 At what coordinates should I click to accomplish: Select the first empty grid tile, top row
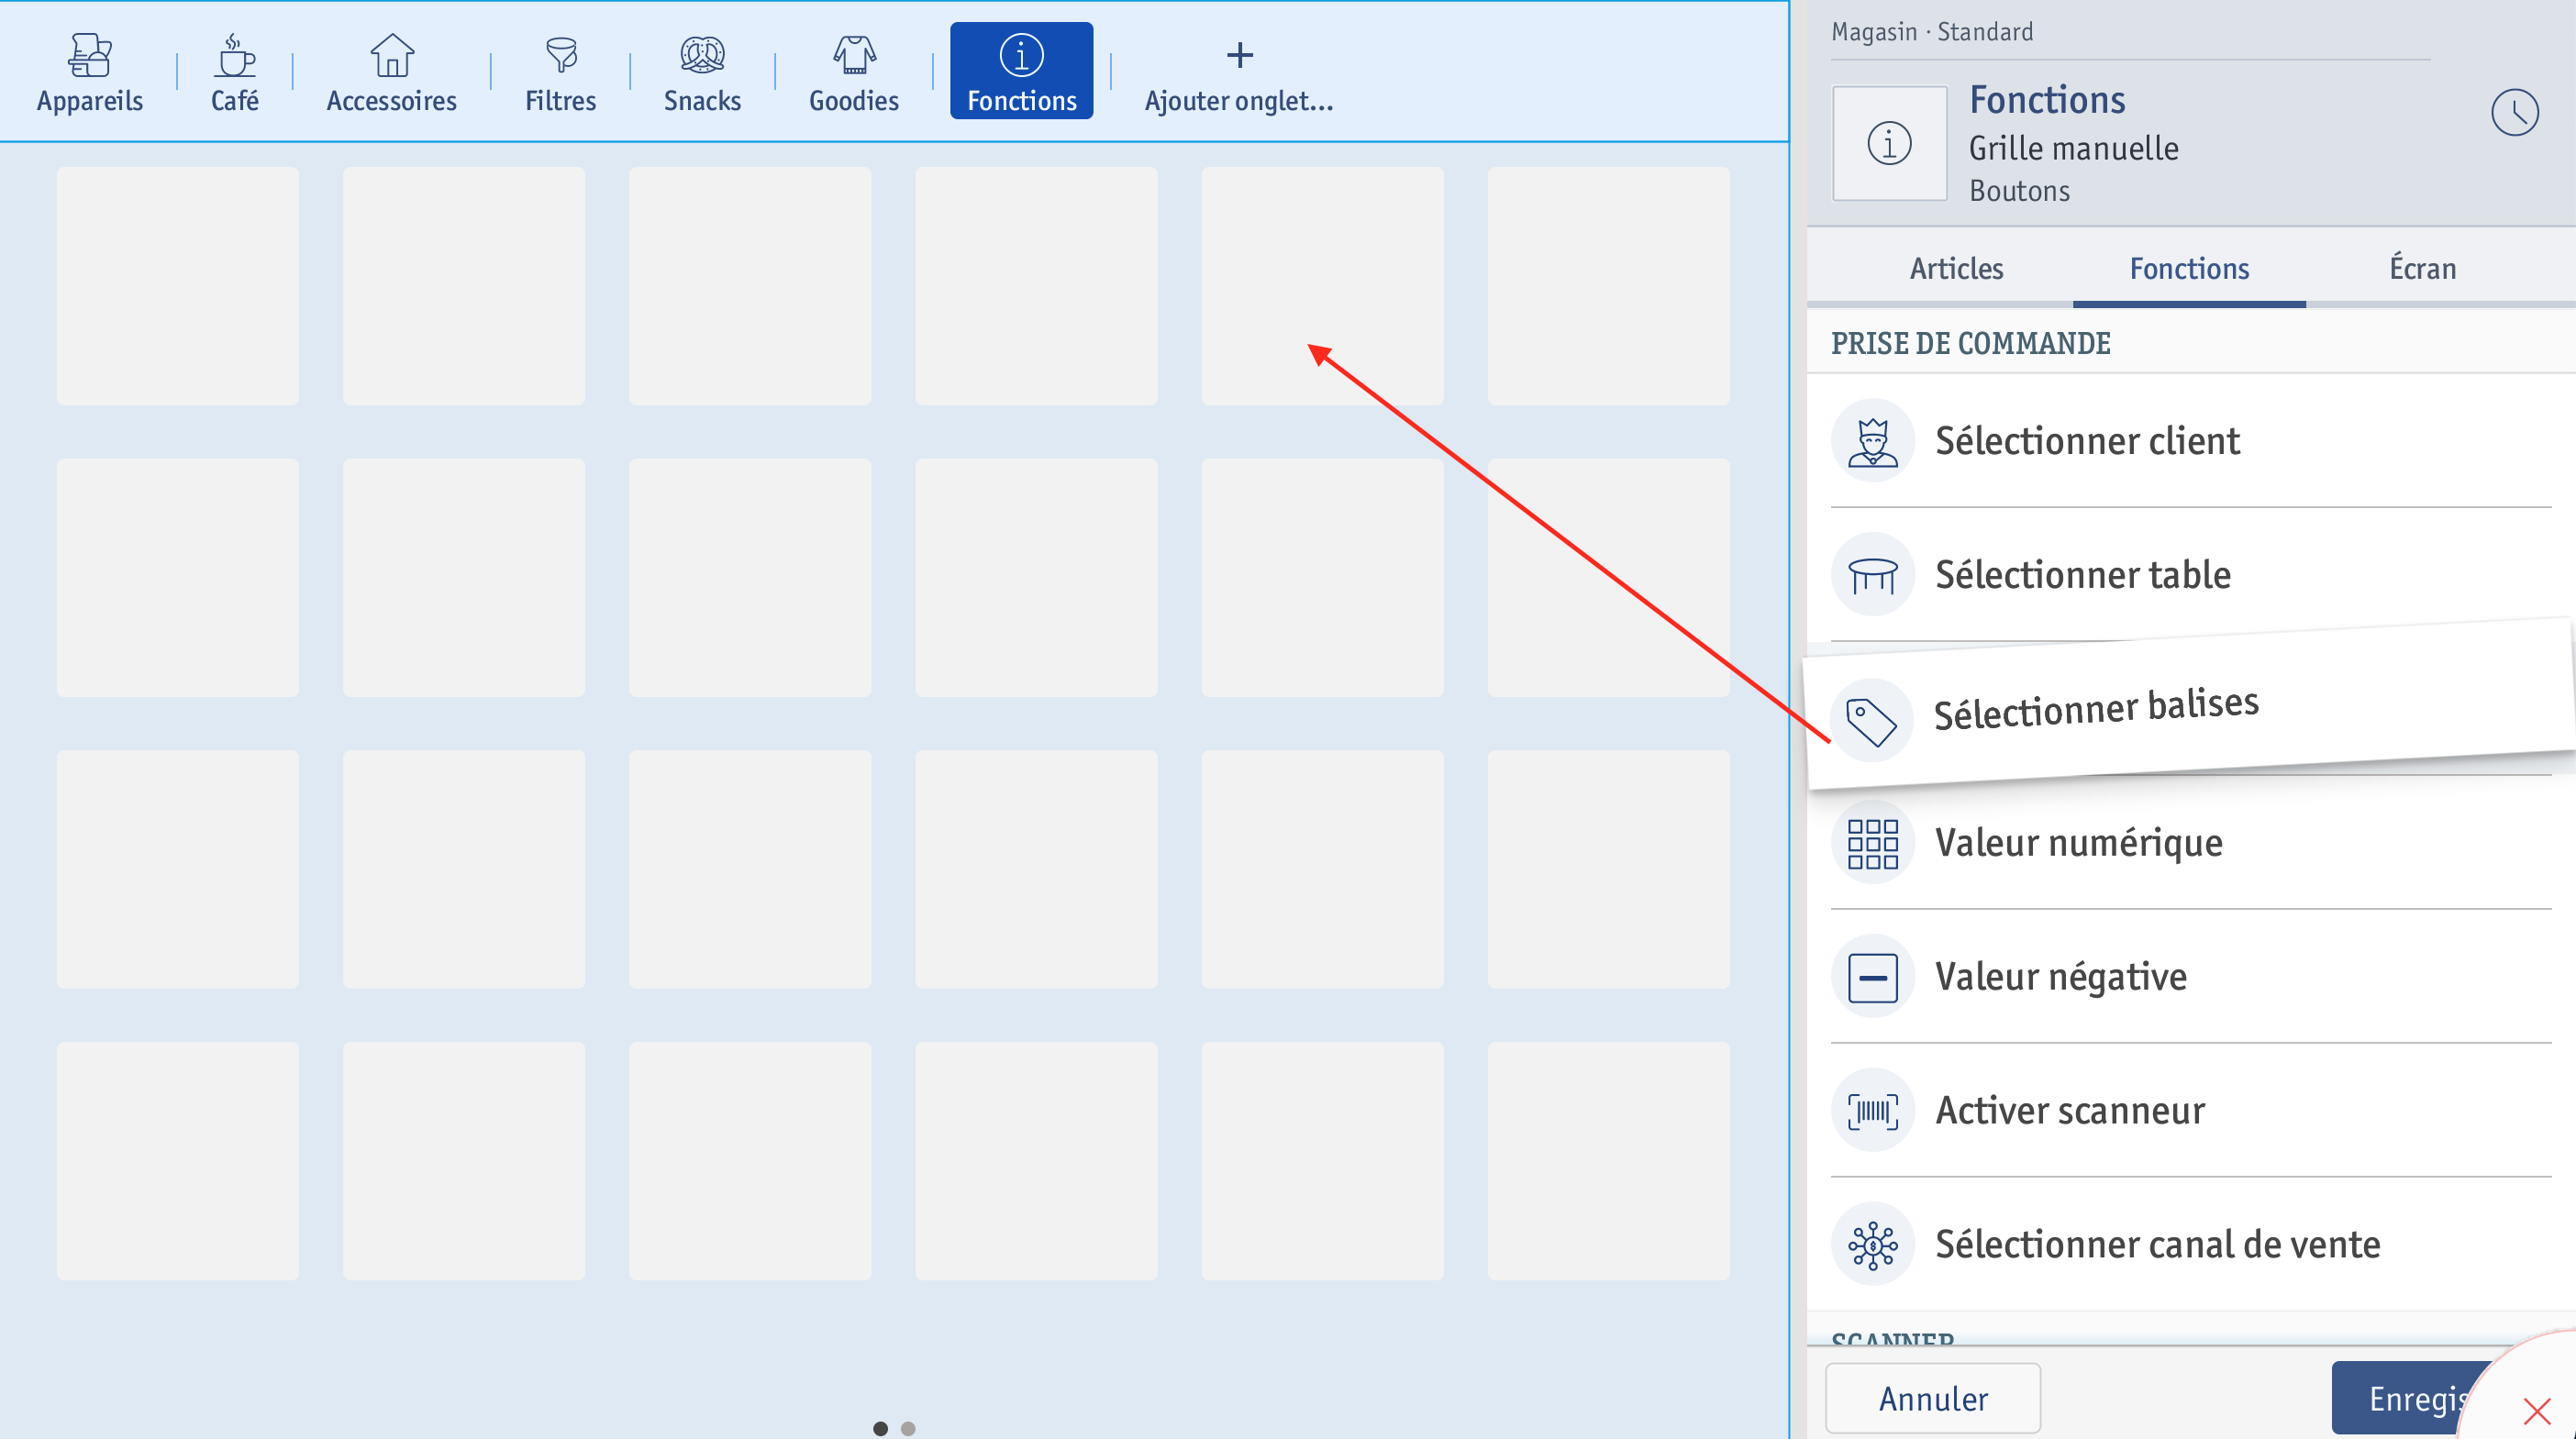[x=178, y=286]
